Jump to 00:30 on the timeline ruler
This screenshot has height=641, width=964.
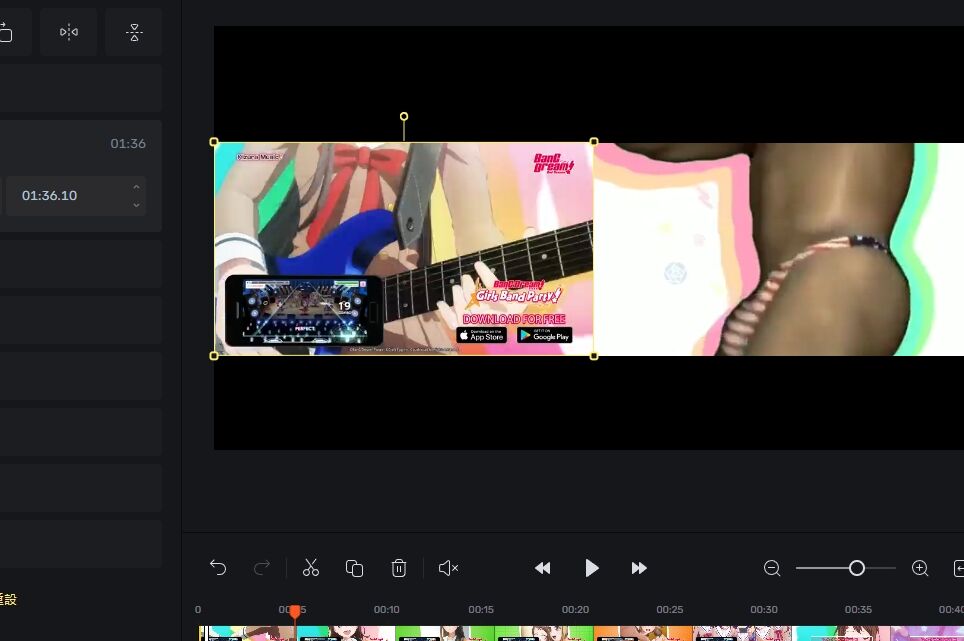coord(764,610)
